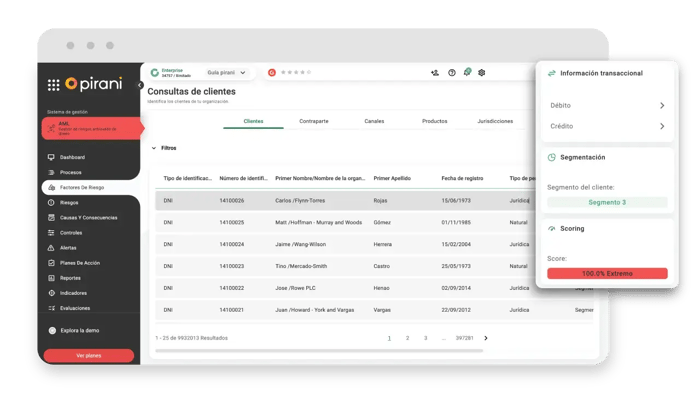Click identification number 14100024
Viewport: 700px width, 393px height.
(232, 244)
